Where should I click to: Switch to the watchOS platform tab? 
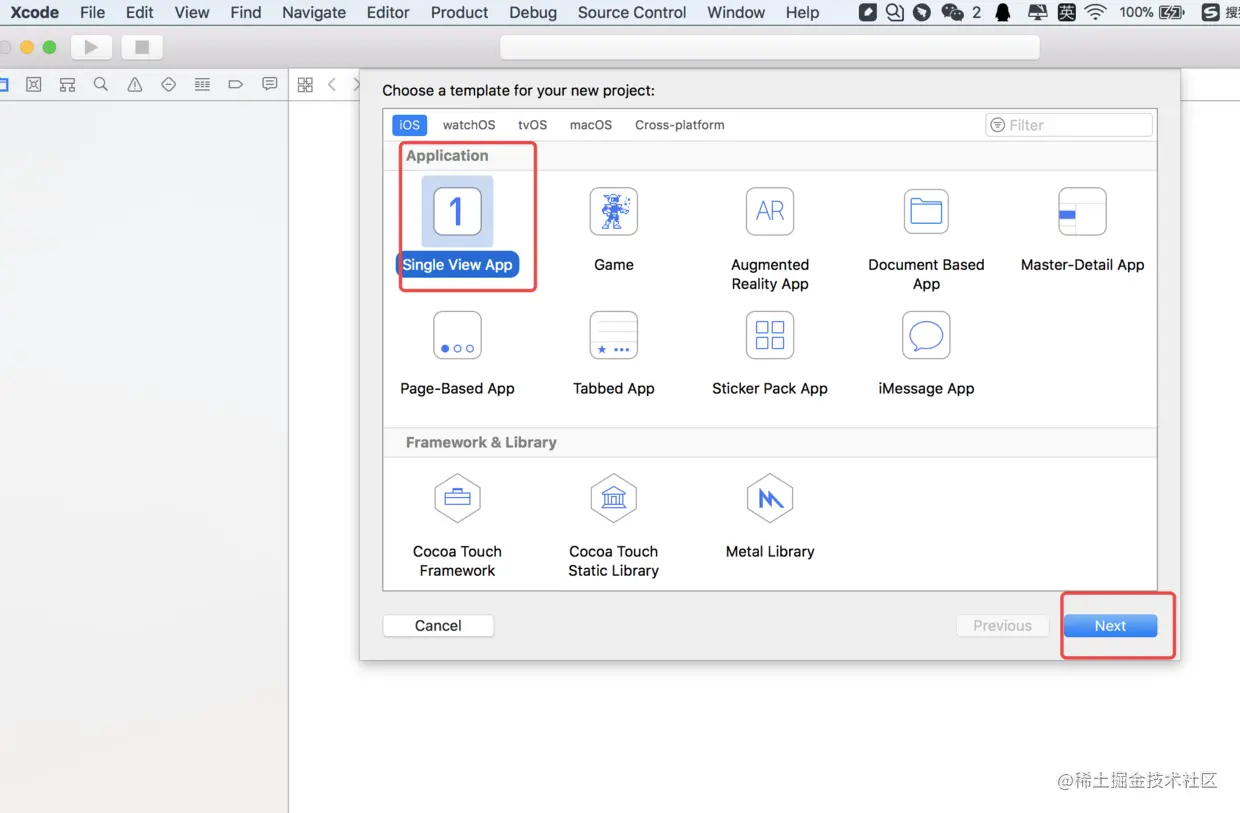coord(469,125)
